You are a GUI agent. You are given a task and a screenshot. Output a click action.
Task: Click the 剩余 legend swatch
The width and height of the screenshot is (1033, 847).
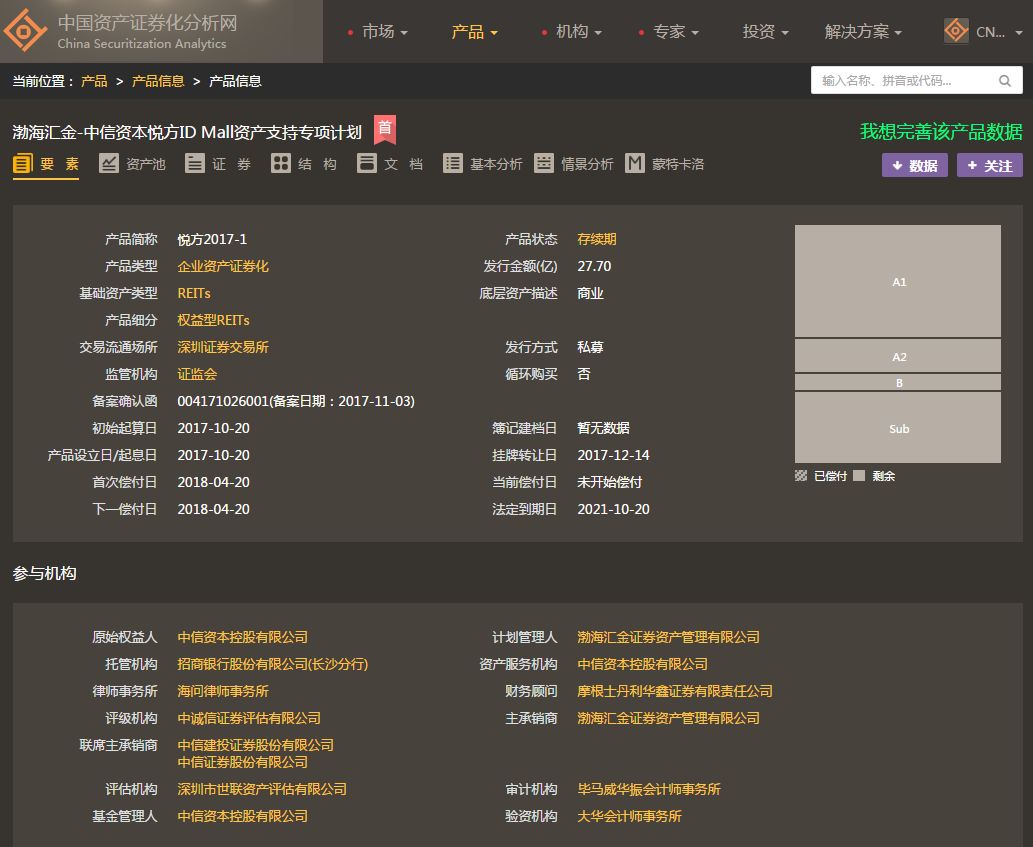tap(858, 476)
